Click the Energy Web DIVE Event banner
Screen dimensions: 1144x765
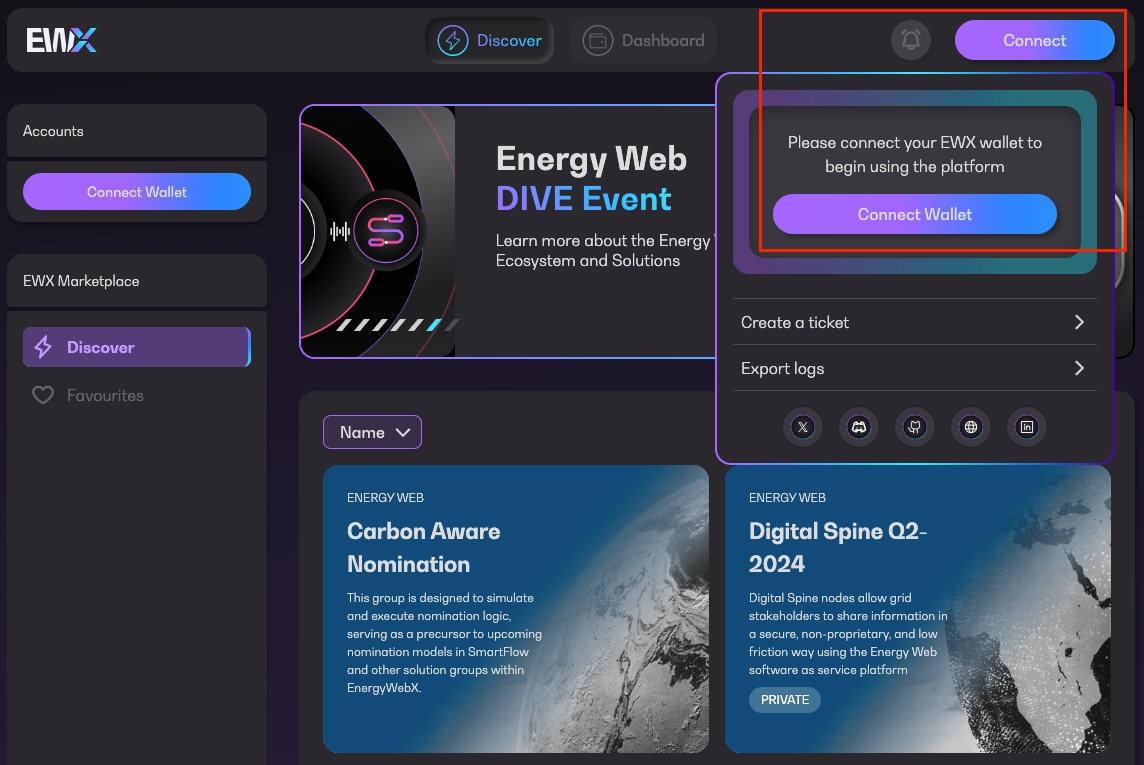point(506,231)
